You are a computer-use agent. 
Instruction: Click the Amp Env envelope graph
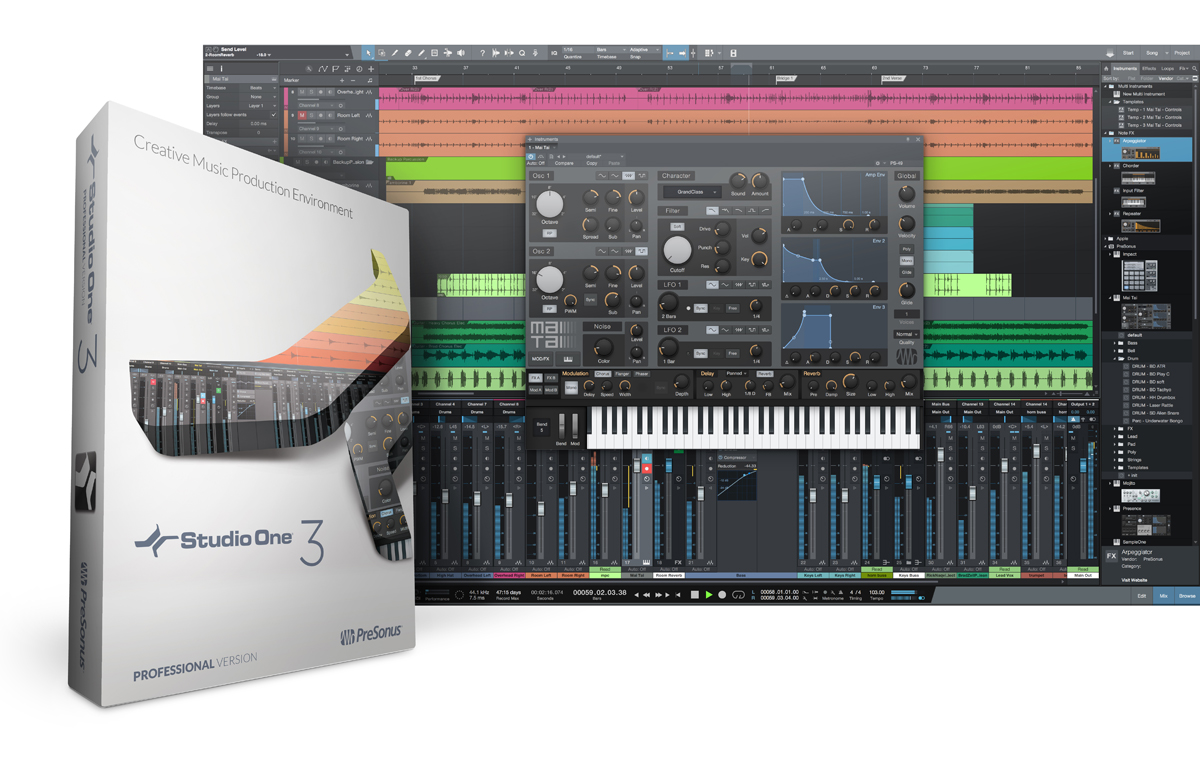tap(834, 193)
